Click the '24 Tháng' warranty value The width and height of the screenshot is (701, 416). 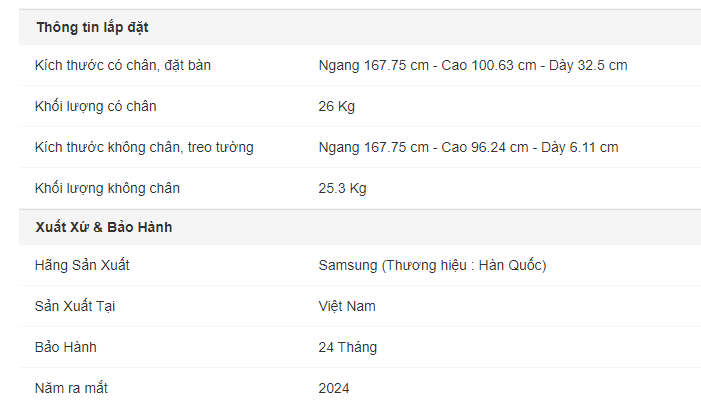click(x=348, y=347)
